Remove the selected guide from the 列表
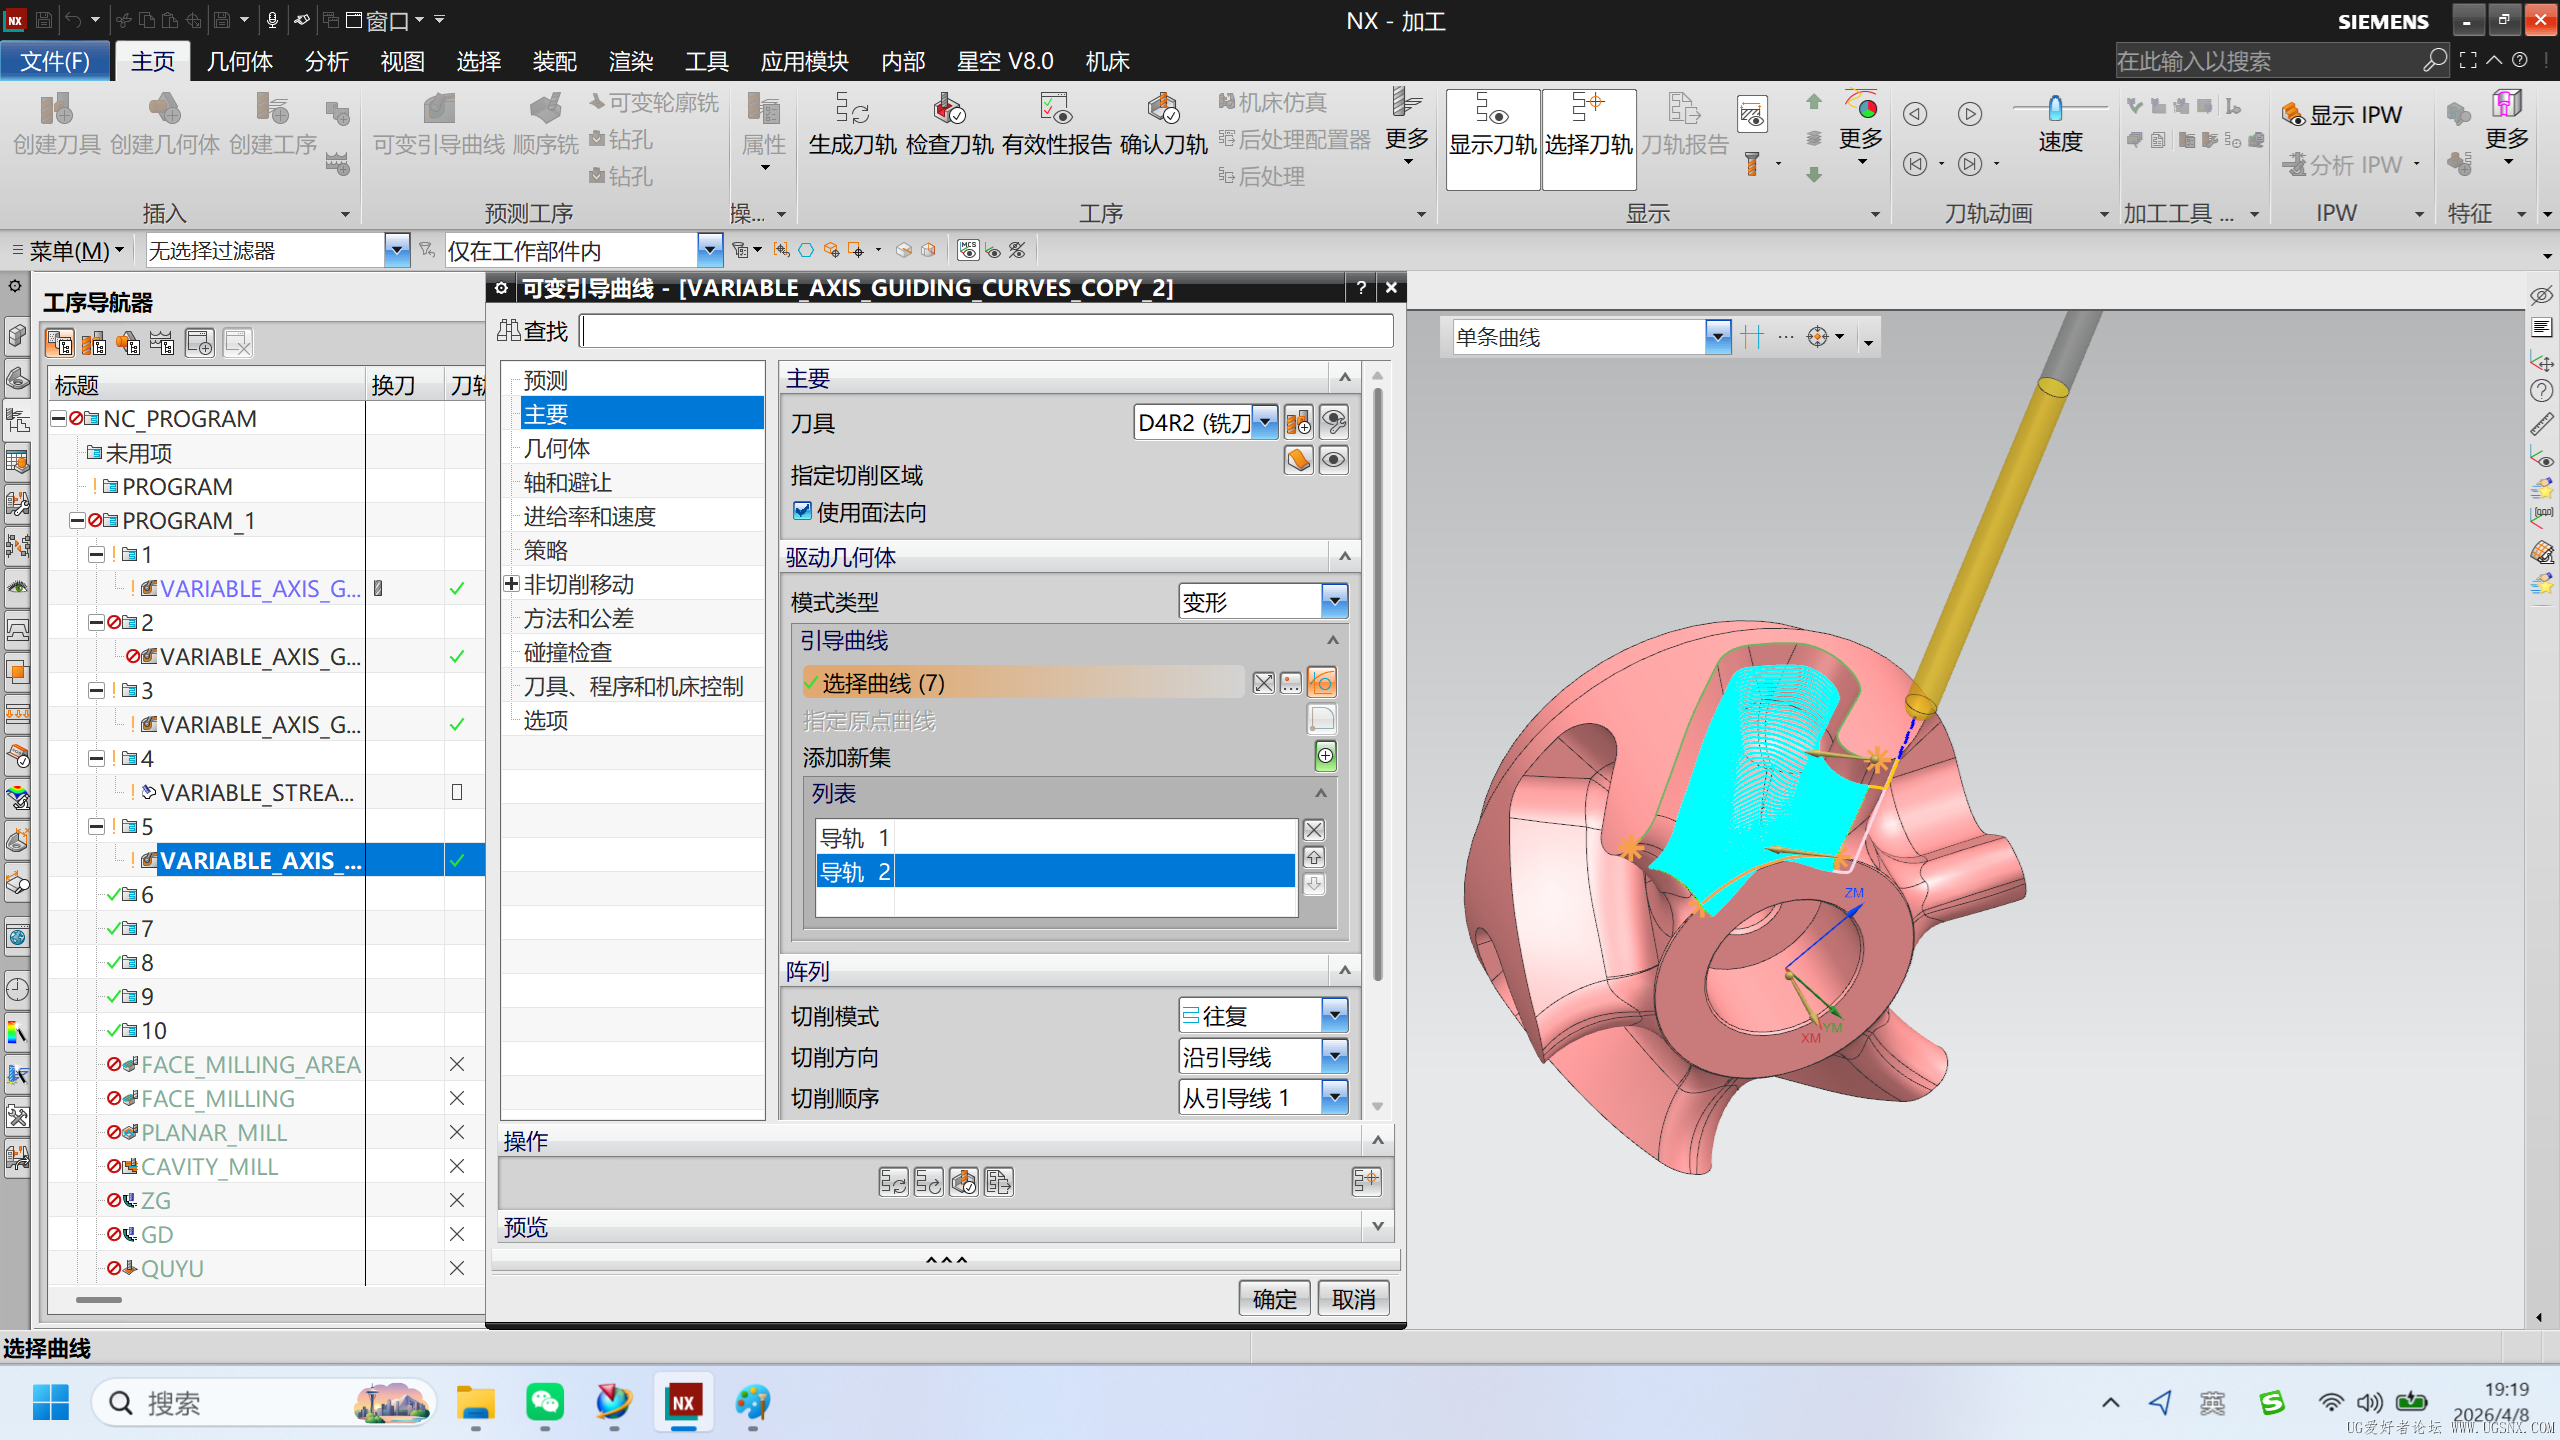 coord(1314,830)
